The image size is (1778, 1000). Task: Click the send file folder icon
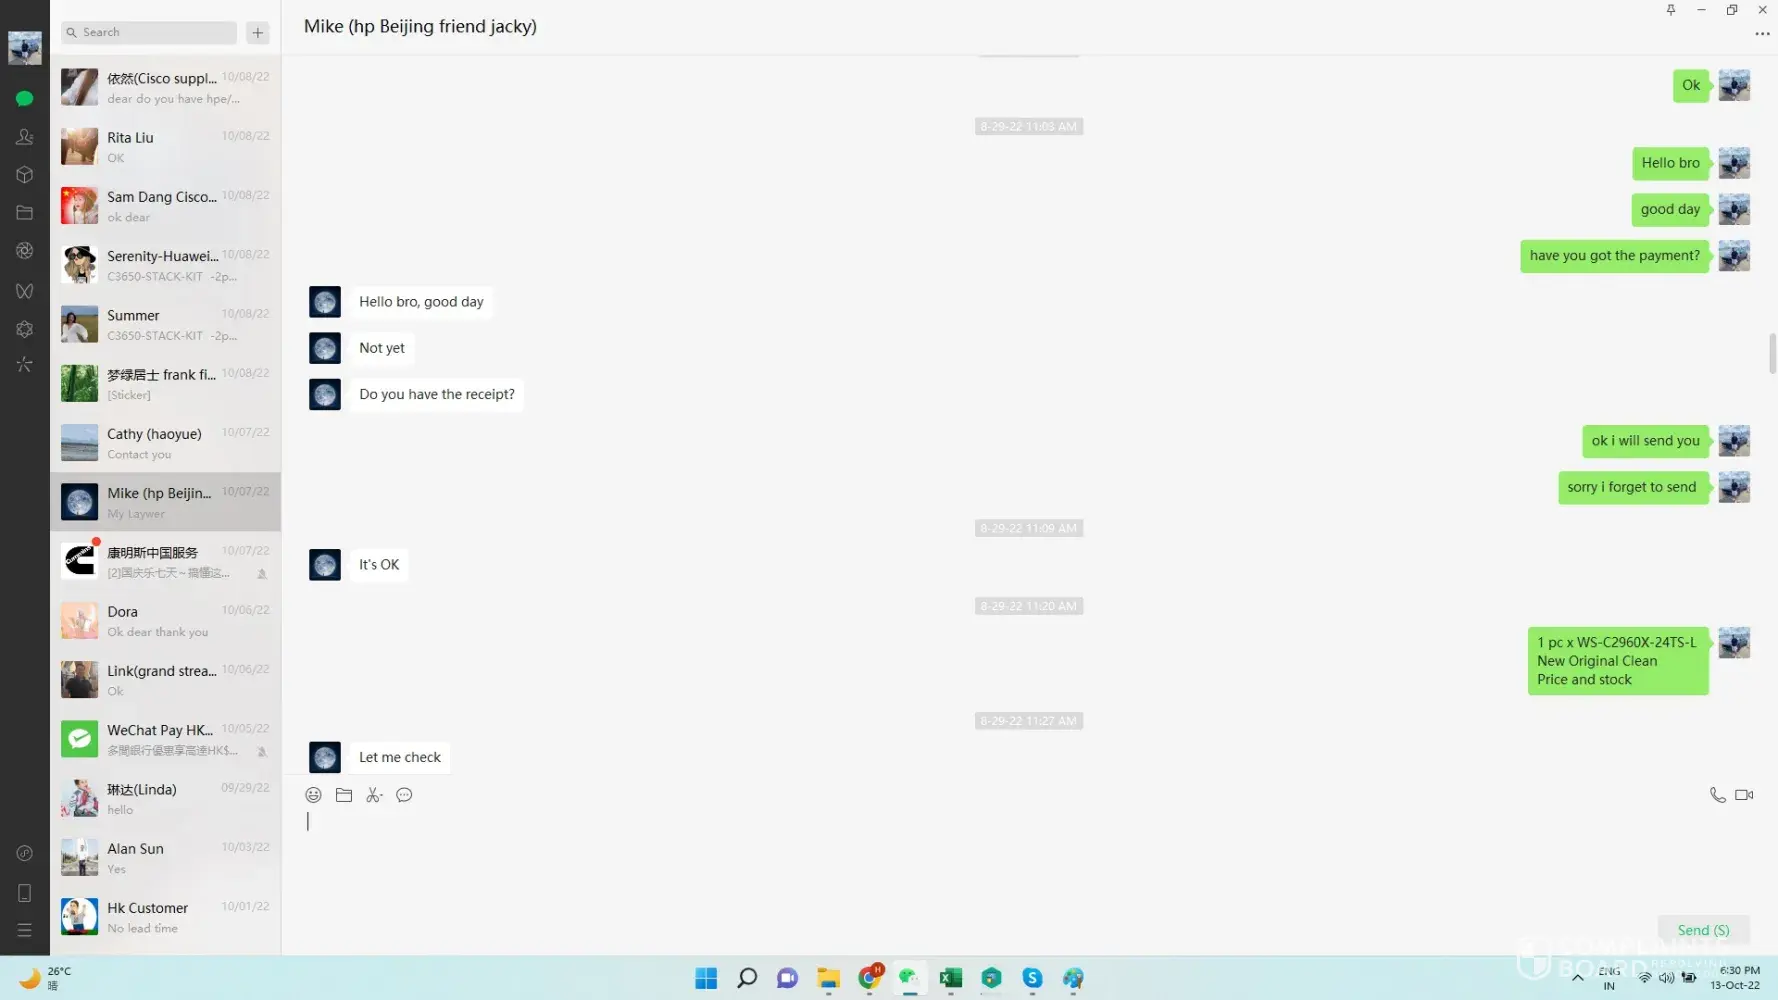(x=344, y=795)
